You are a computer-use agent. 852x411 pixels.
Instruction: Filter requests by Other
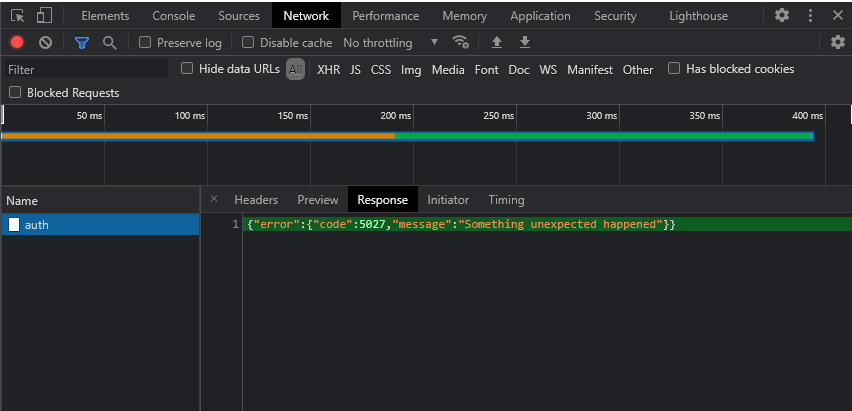[x=638, y=70]
